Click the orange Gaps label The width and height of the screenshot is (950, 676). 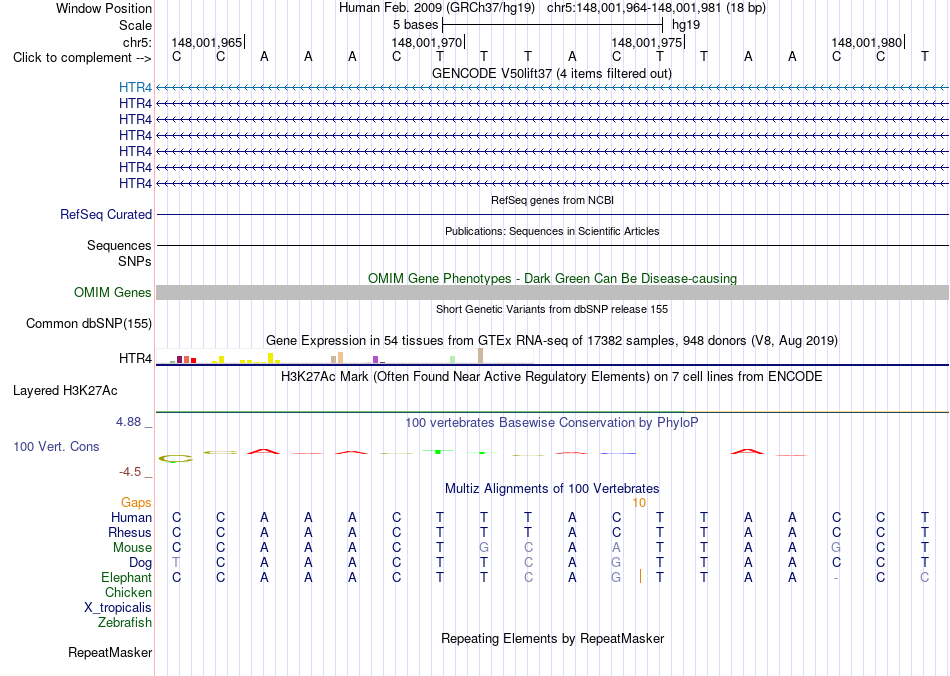click(x=136, y=502)
